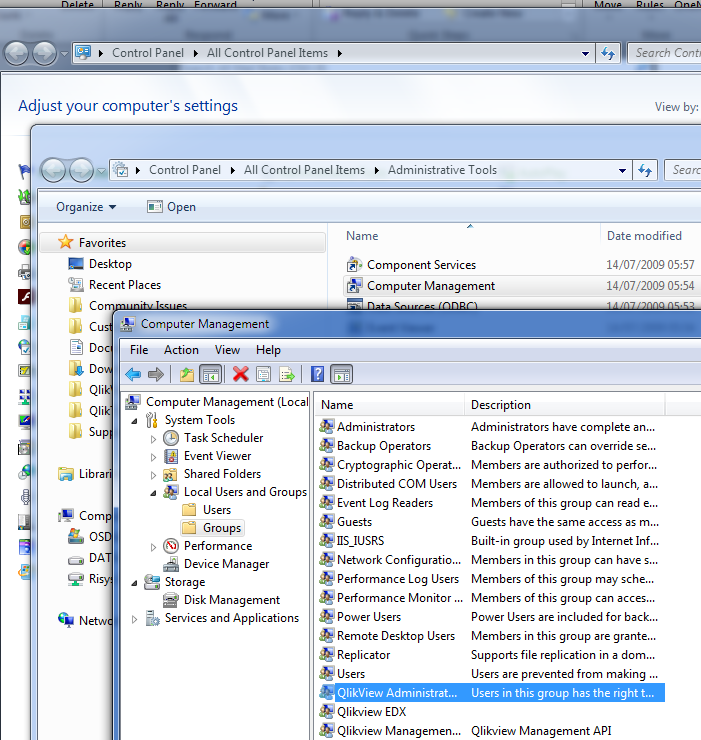This screenshot has width=701, height=740.
Task: Open the Organize dropdown menu
Action: tap(86, 207)
